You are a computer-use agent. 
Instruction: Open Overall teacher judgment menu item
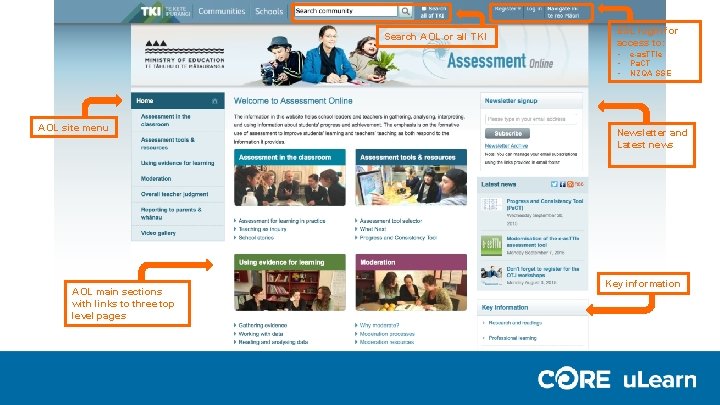(178, 194)
